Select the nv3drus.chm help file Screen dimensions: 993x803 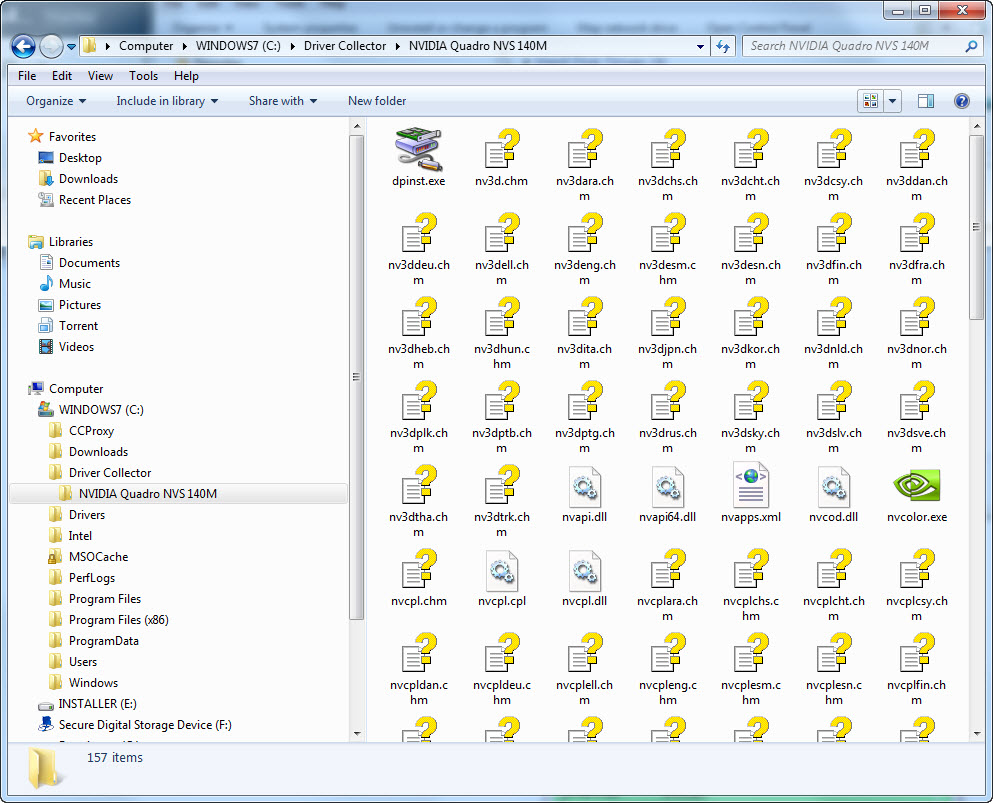pos(667,402)
